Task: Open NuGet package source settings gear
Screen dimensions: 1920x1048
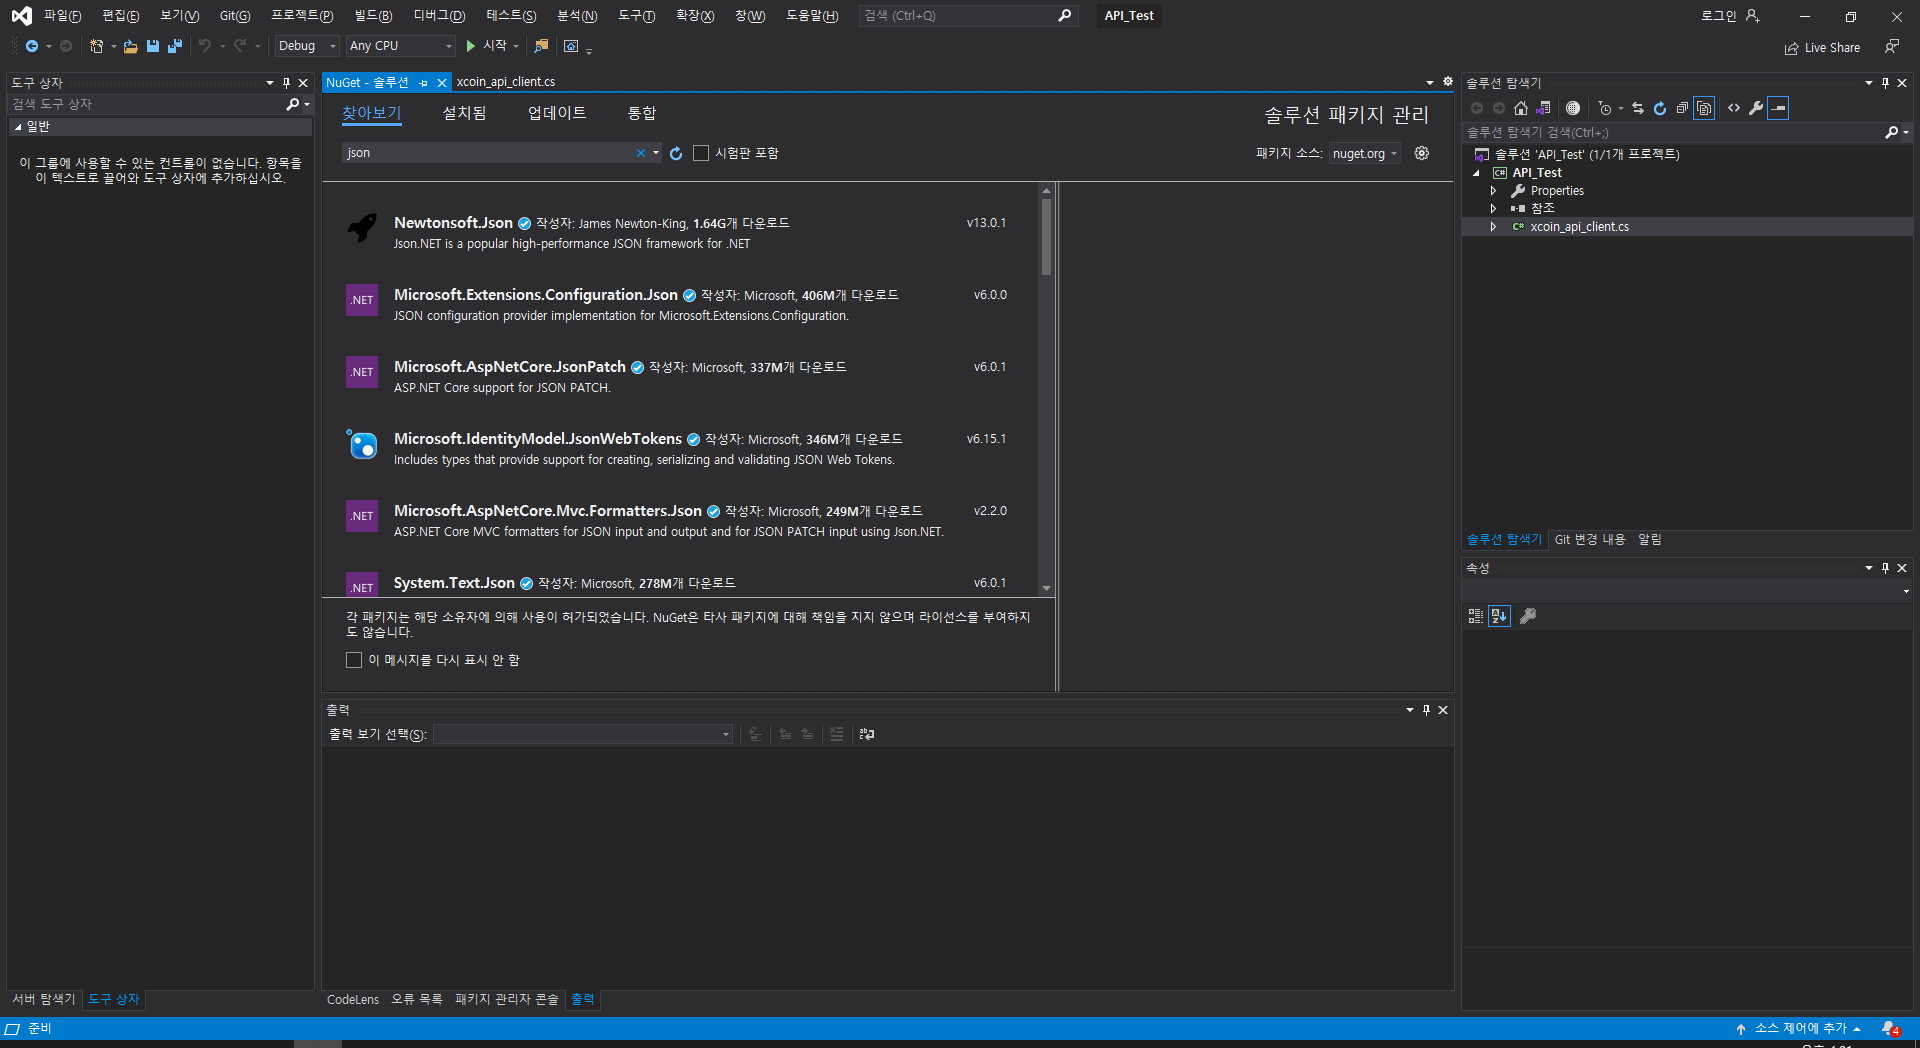Action: coord(1422,153)
